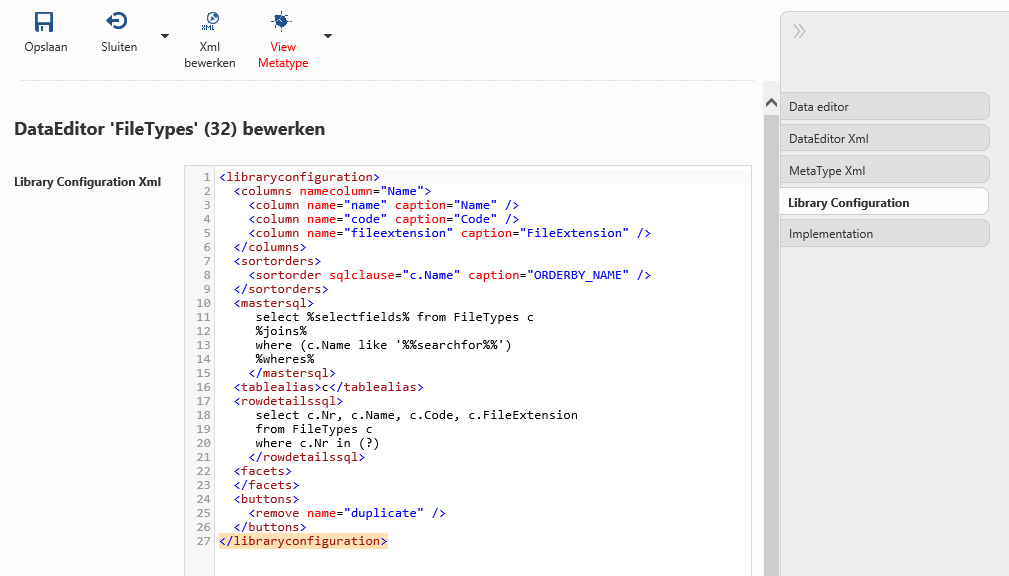Click the Sluiten return-arrow icon

(118, 20)
